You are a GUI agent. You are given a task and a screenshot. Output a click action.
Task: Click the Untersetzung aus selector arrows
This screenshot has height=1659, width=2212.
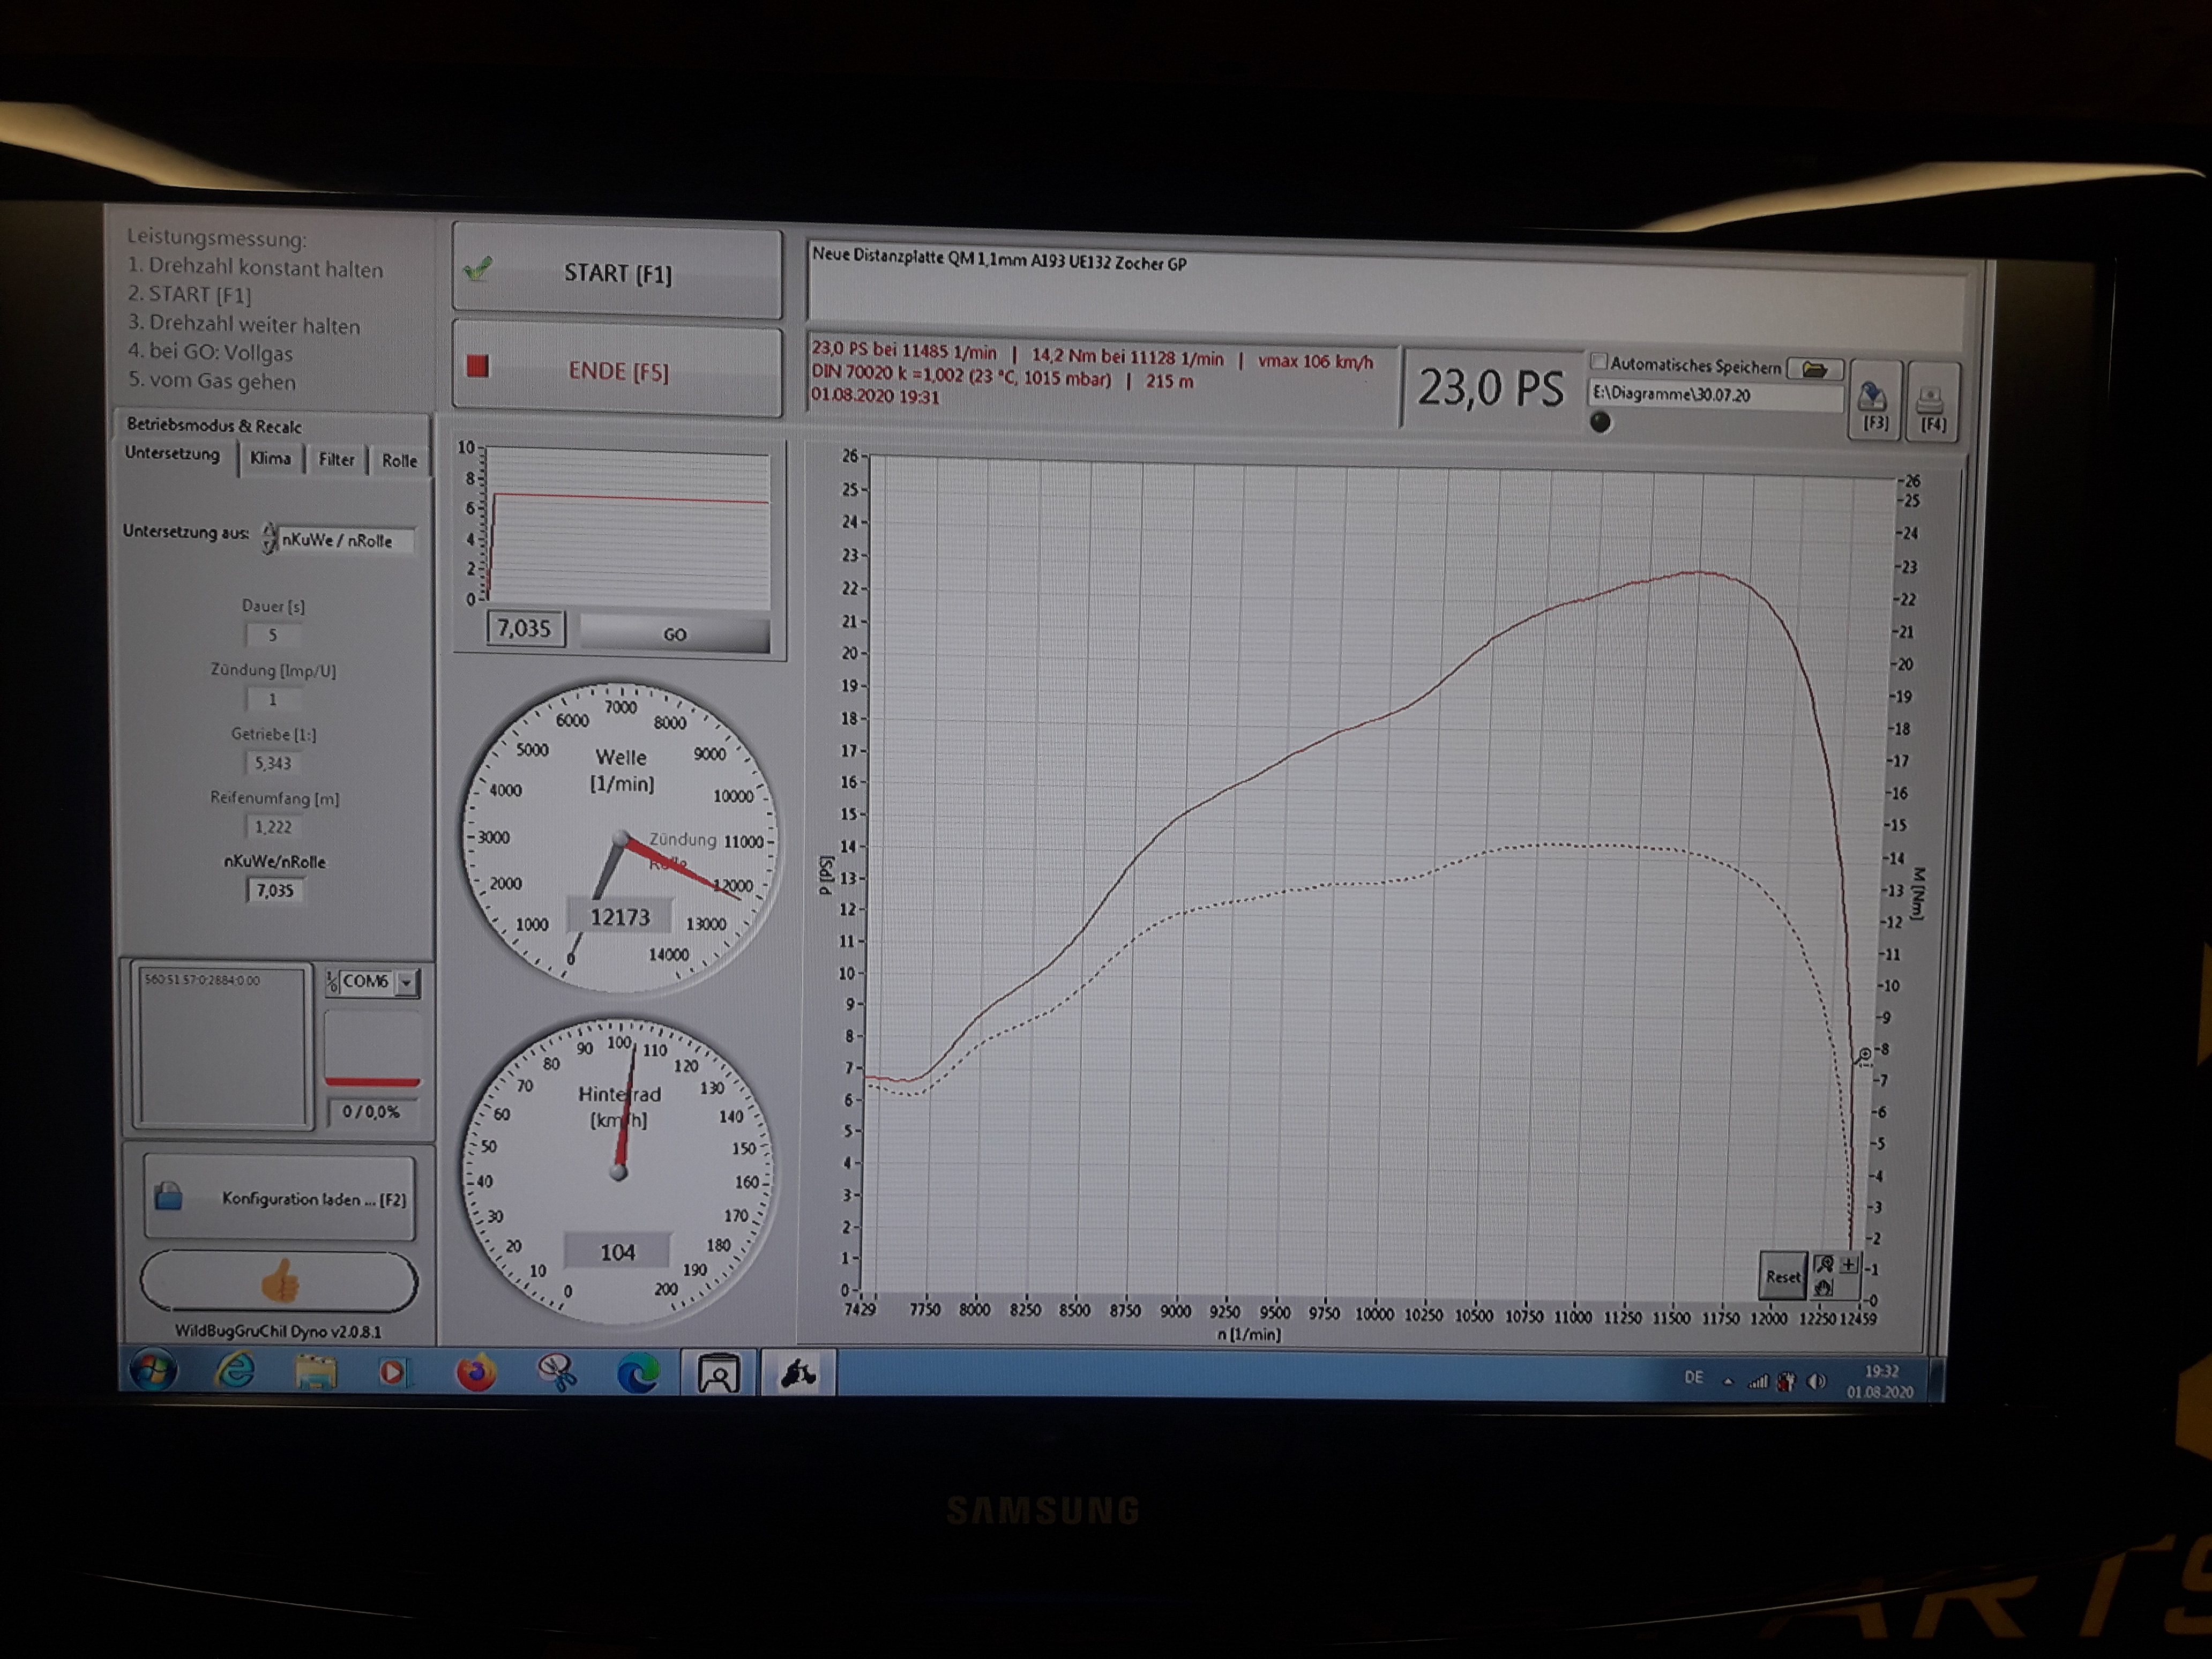(269, 539)
